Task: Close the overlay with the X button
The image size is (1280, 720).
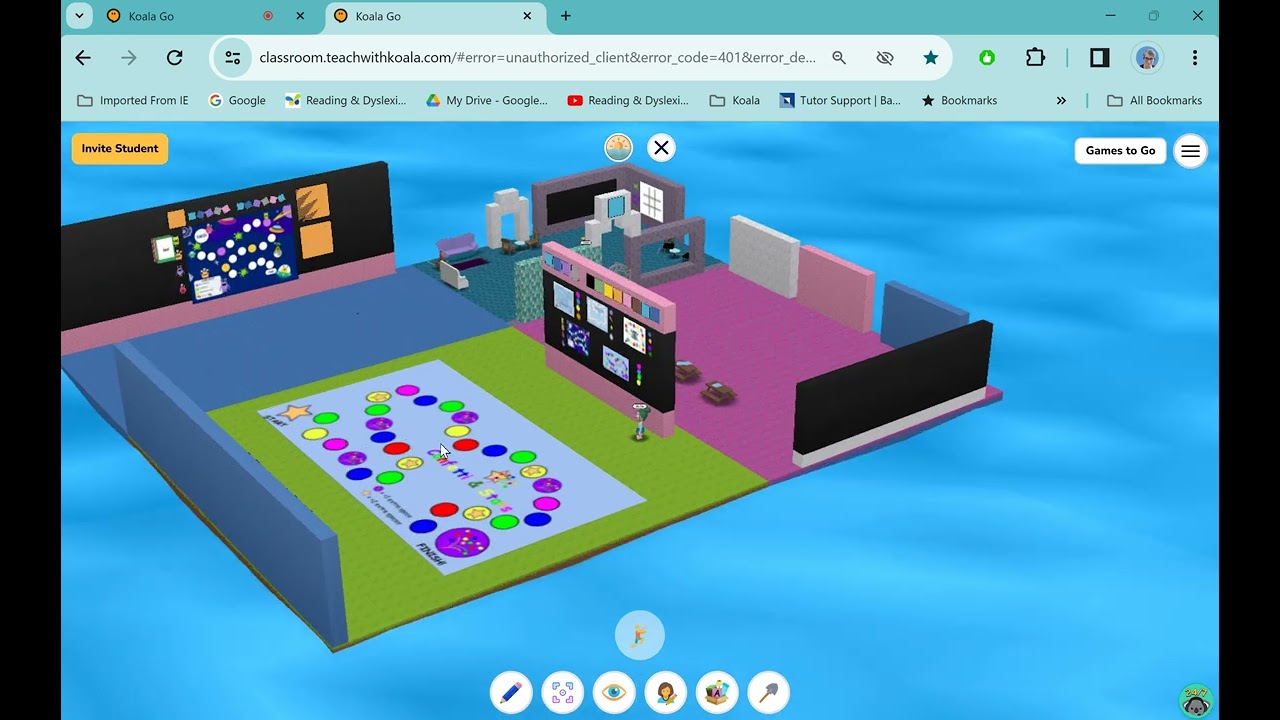Action: (x=661, y=148)
